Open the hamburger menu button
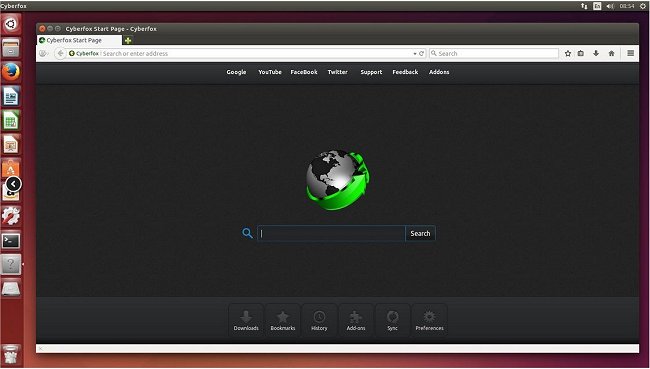 [631, 53]
